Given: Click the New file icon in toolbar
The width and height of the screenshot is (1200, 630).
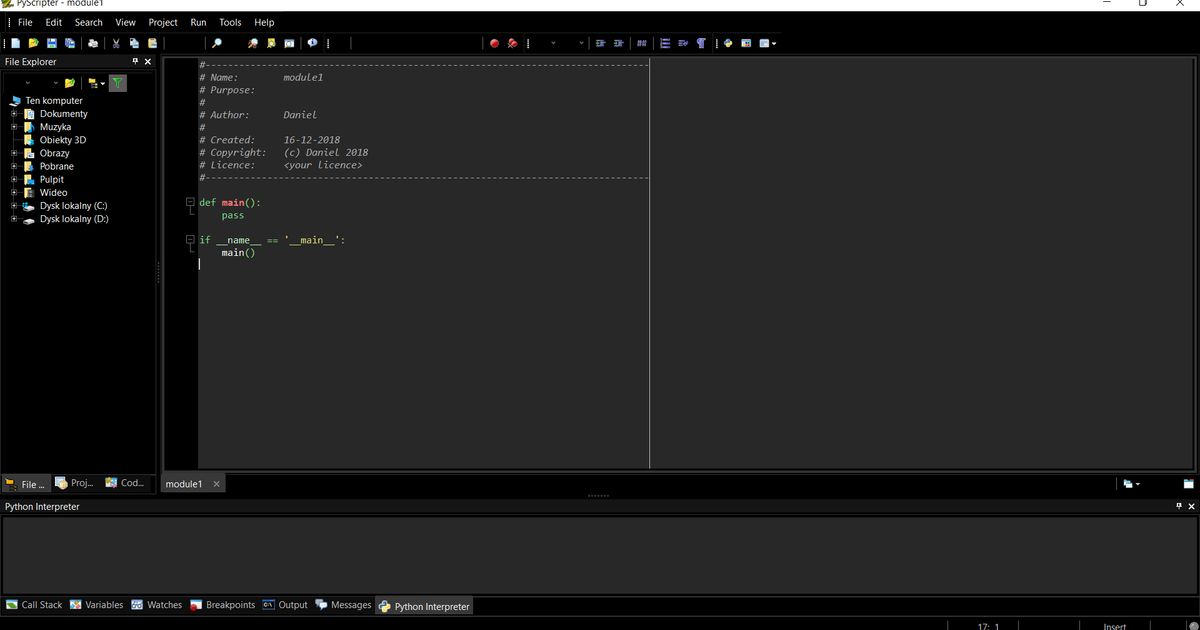Looking at the screenshot, I should tap(17, 43).
